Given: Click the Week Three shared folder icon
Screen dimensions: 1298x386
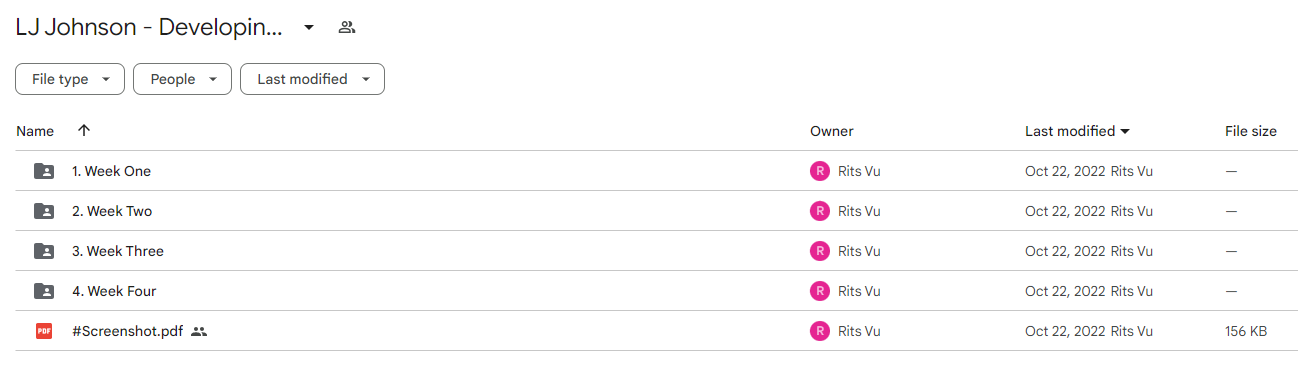Looking at the screenshot, I should point(44,251).
